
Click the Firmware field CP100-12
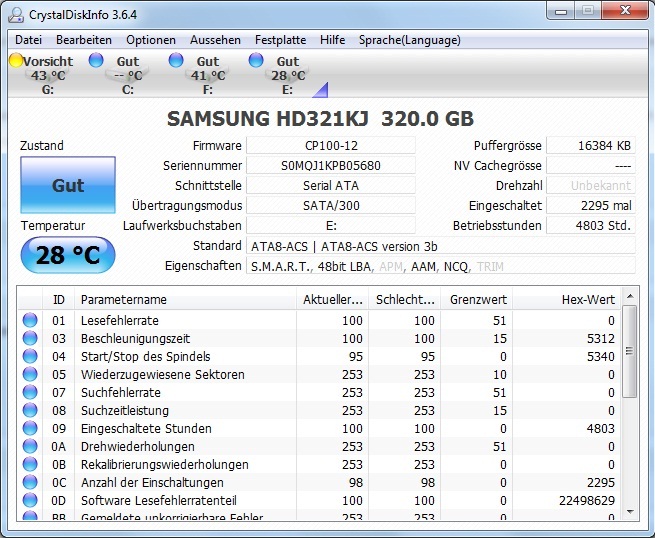pos(331,145)
